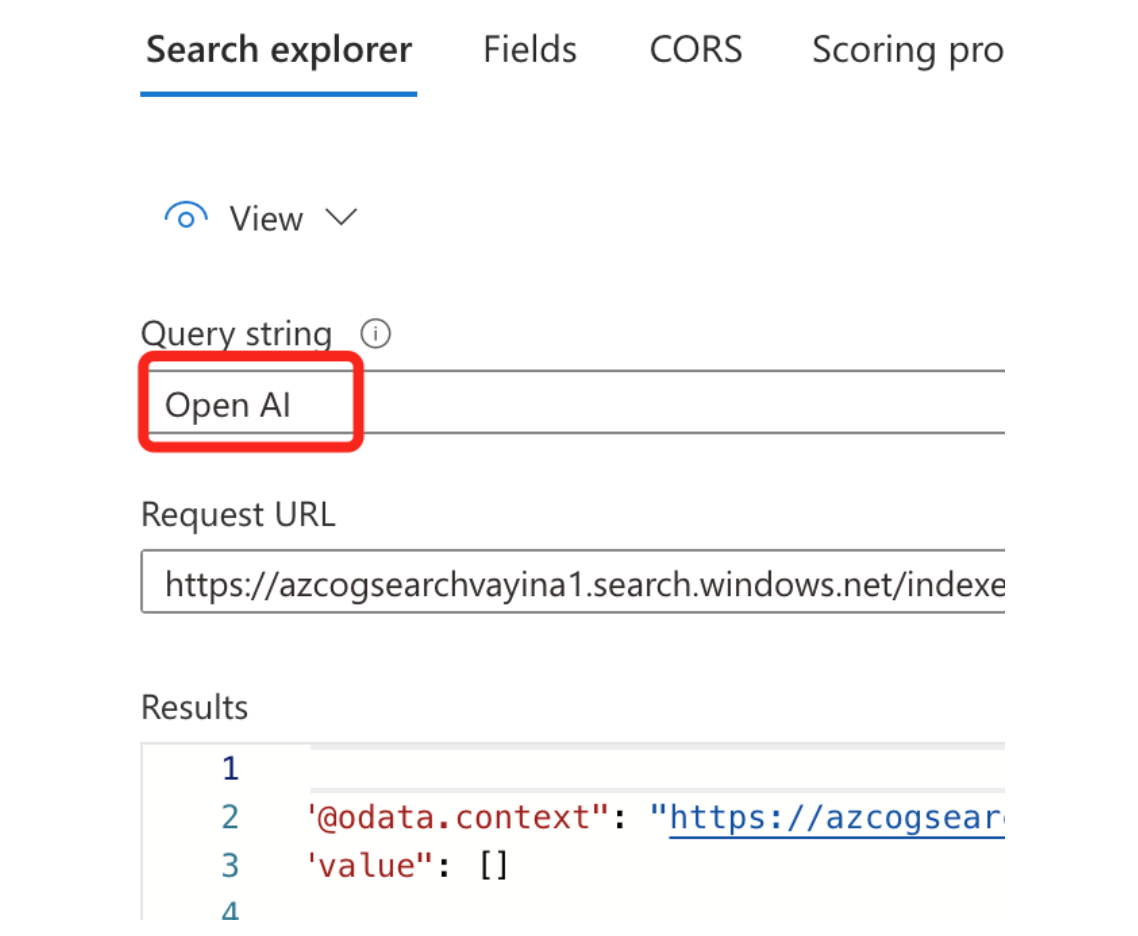
Task: Select line number 1 in results gutter
Action: (x=230, y=769)
